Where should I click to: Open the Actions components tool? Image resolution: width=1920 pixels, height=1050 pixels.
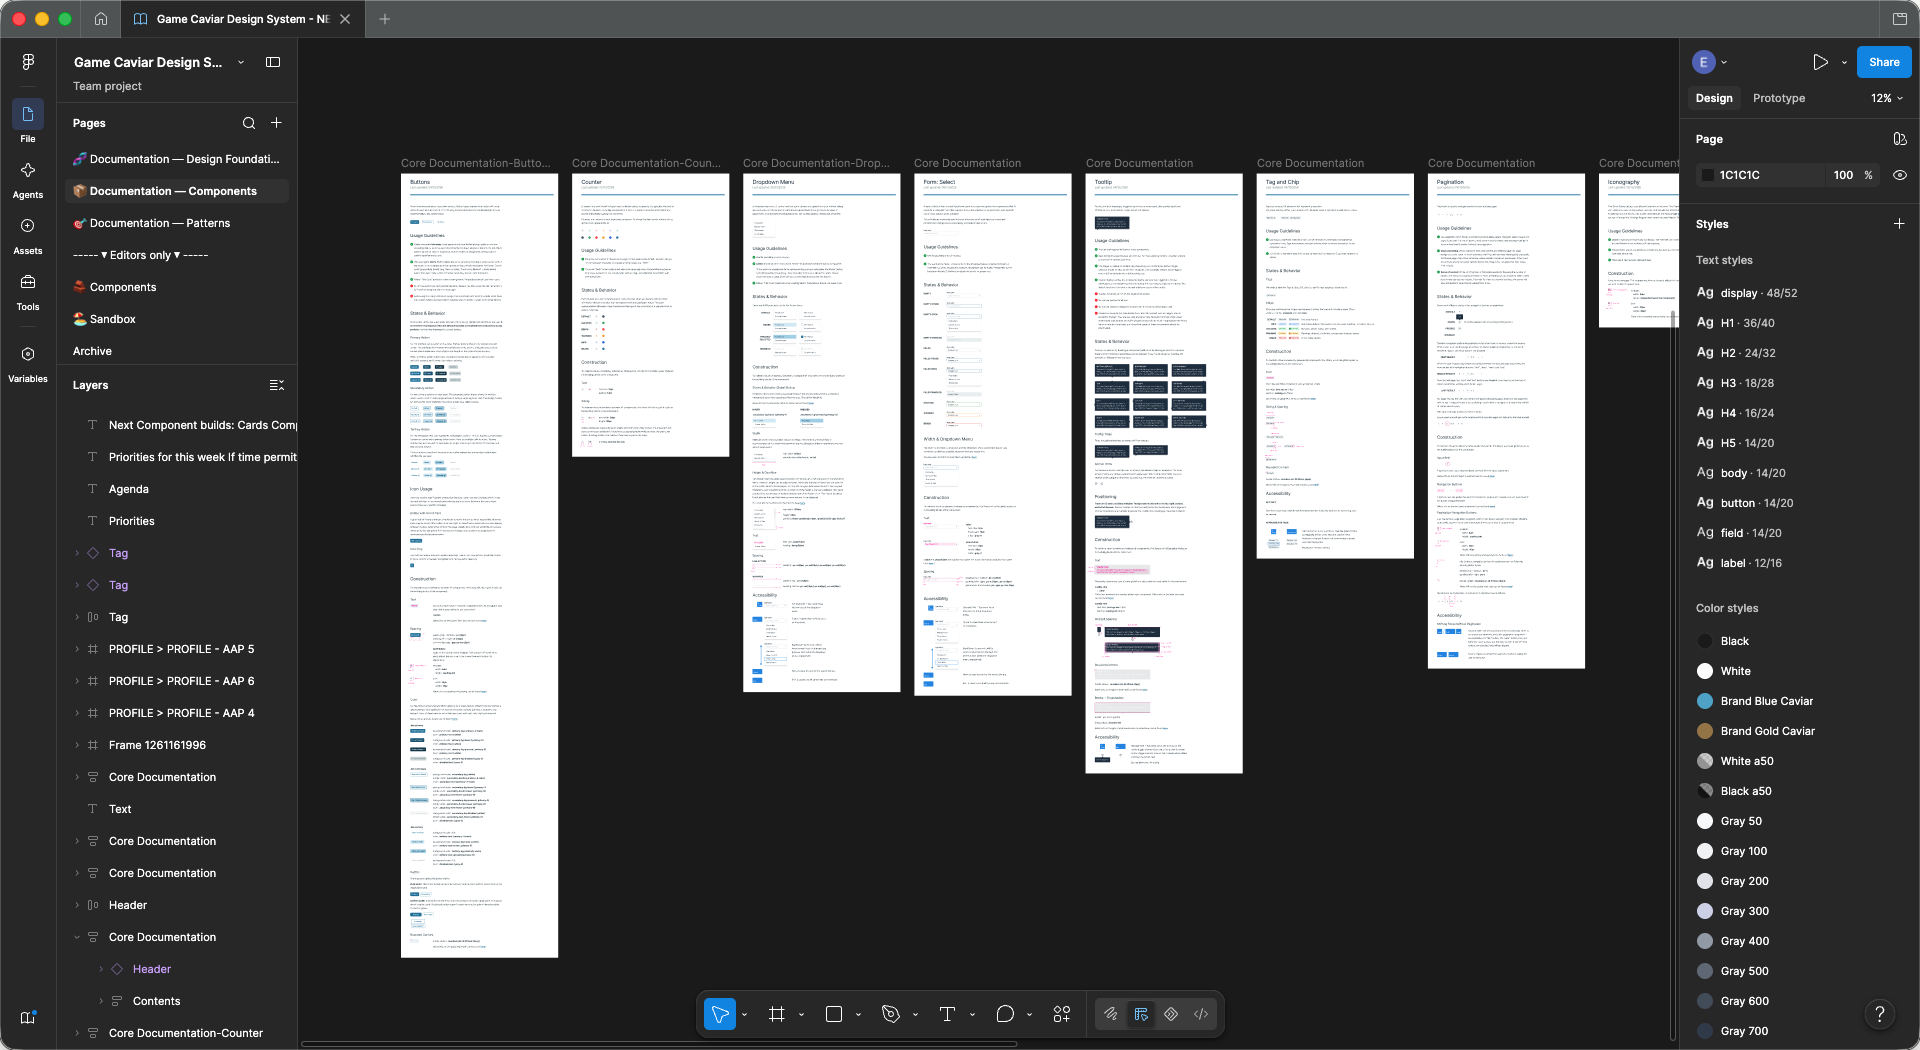(x=1062, y=1014)
